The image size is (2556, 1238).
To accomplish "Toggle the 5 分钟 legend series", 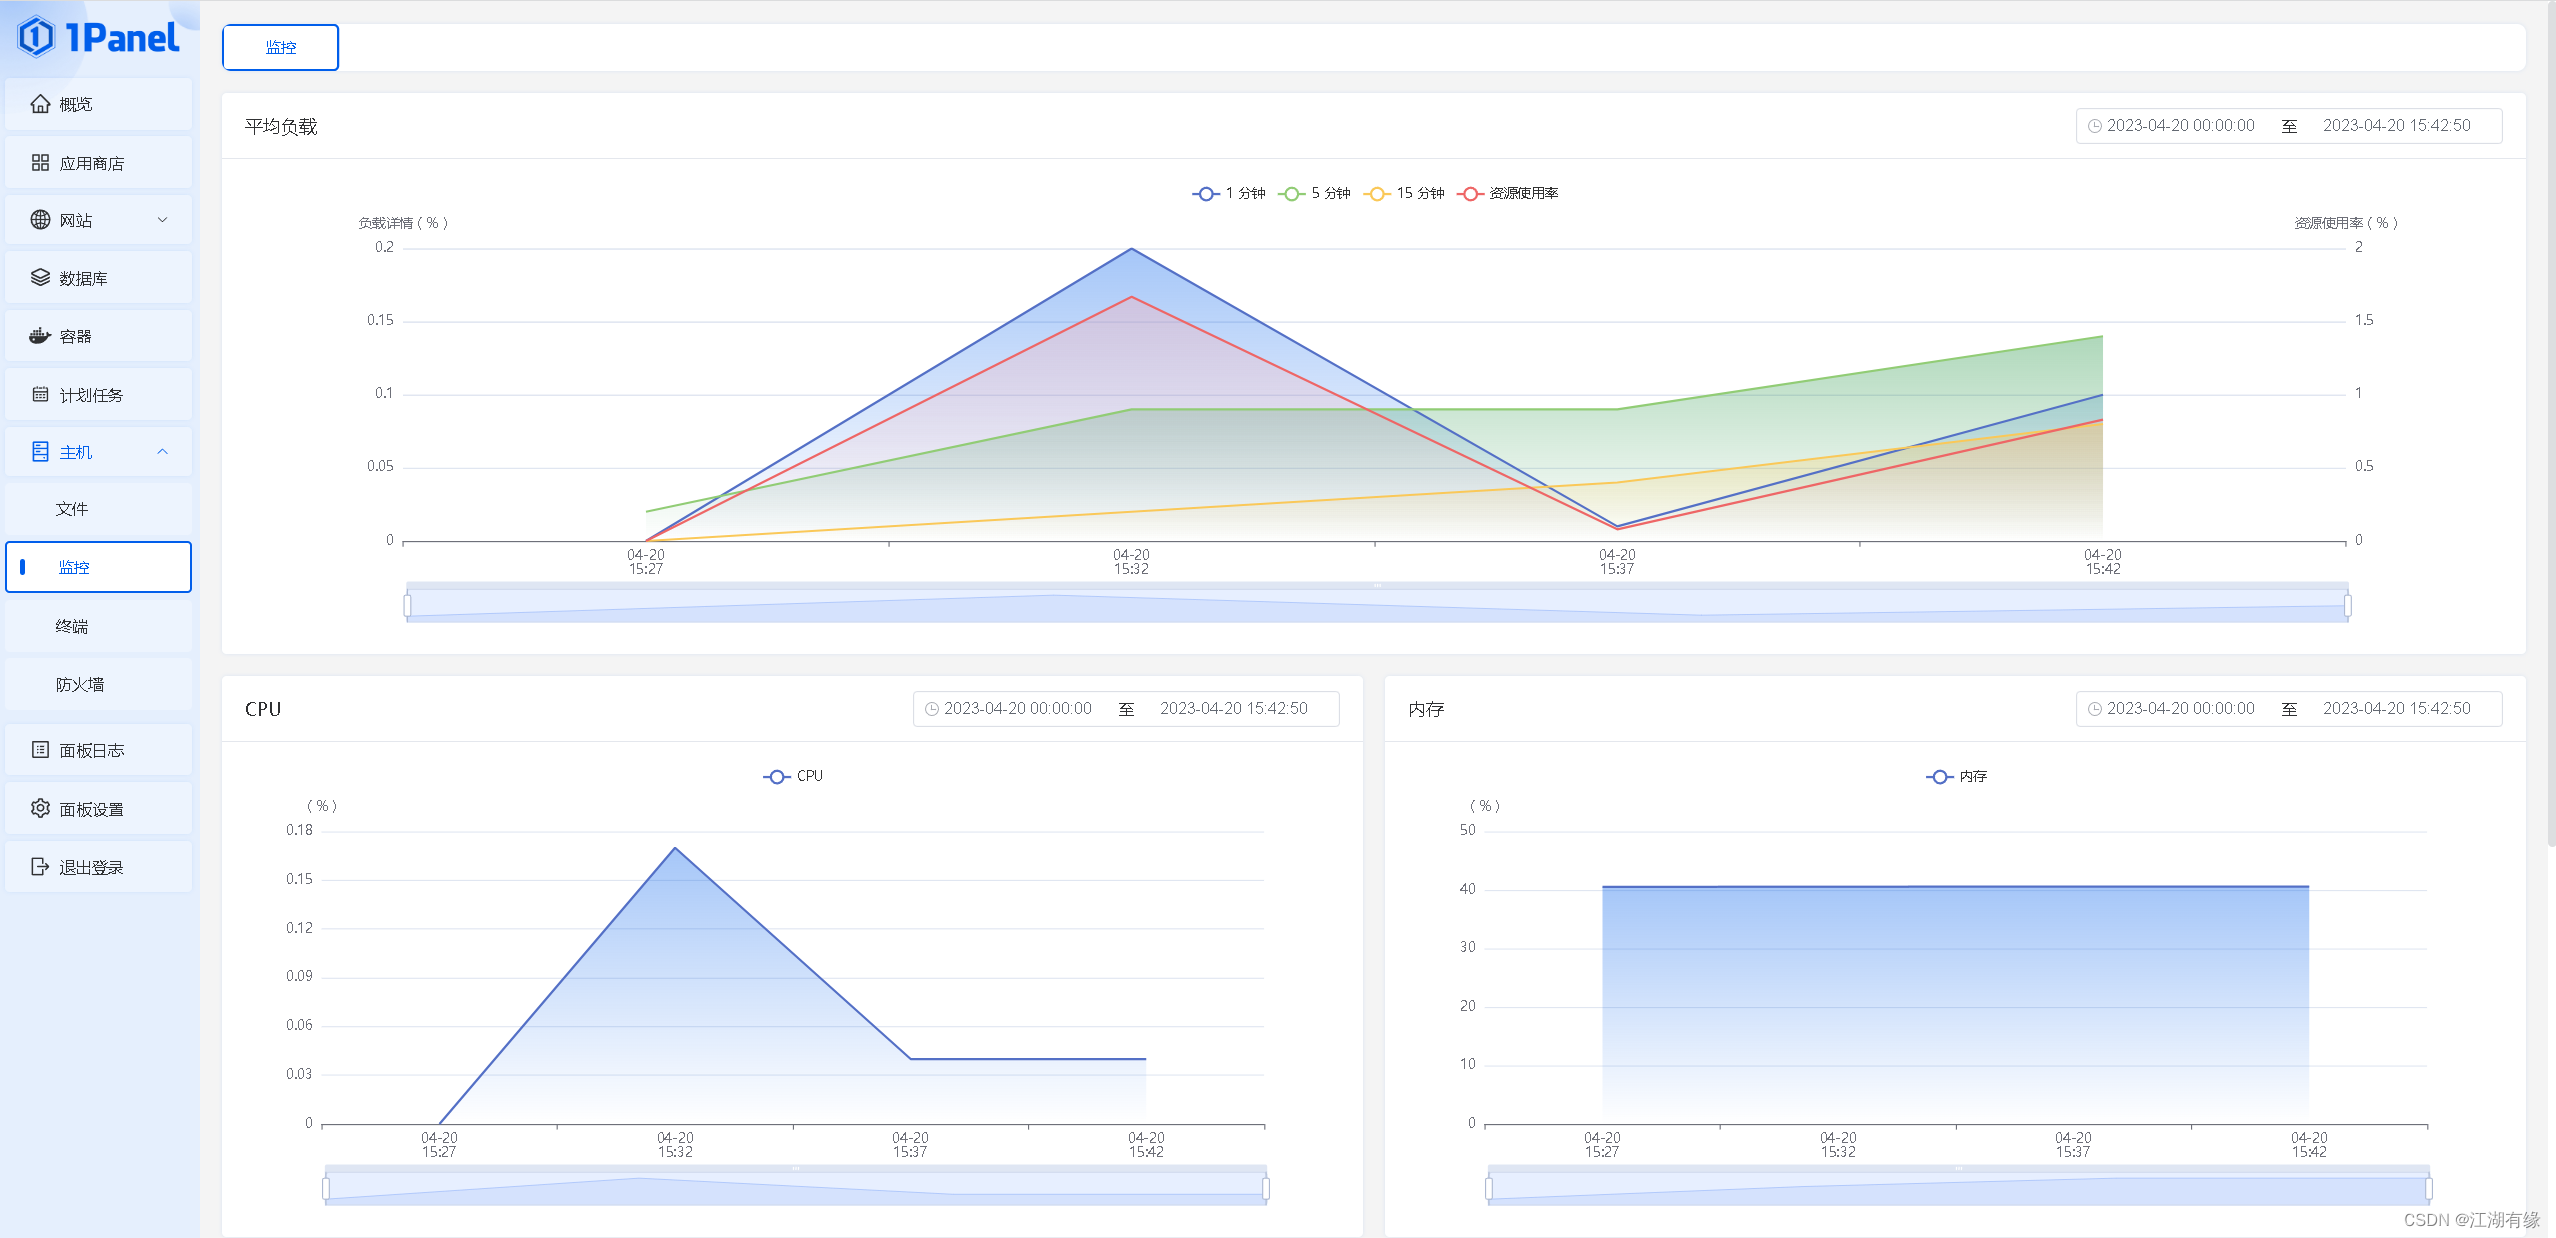I will click(1314, 193).
